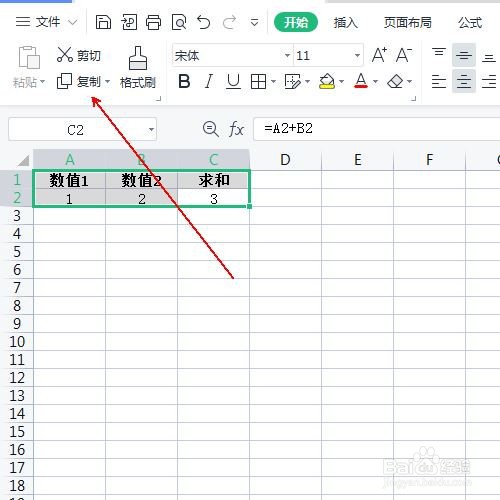Decrease font size with A- icon
The height and width of the screenshot is (500, 500).
pyautogui.click(x=404, y=55)
